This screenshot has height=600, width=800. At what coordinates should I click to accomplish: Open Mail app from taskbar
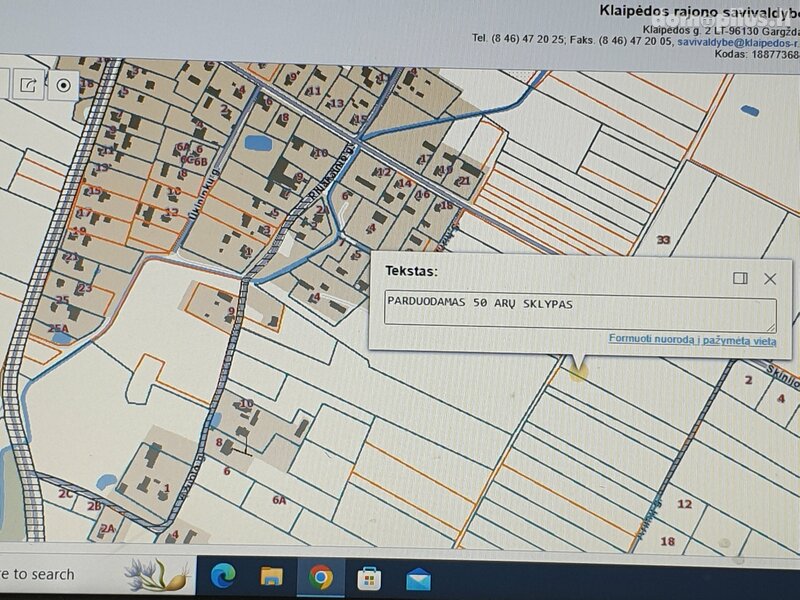pos(418,580)
